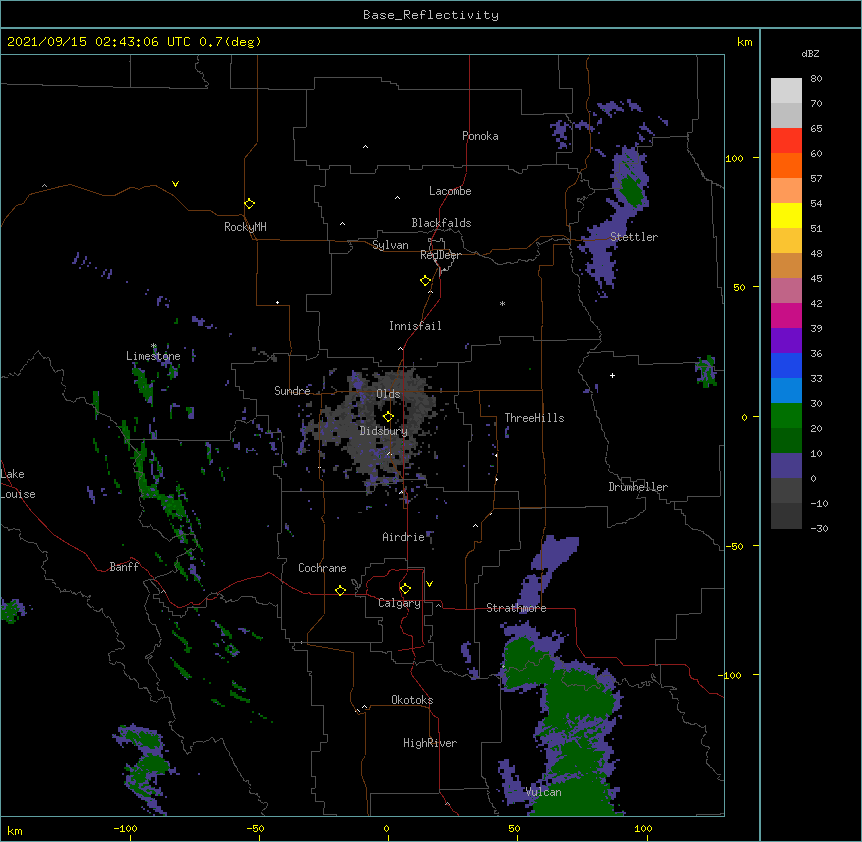Click the dBZ legend heading
The height and width of the screenshot is (842, 862).
810,54
